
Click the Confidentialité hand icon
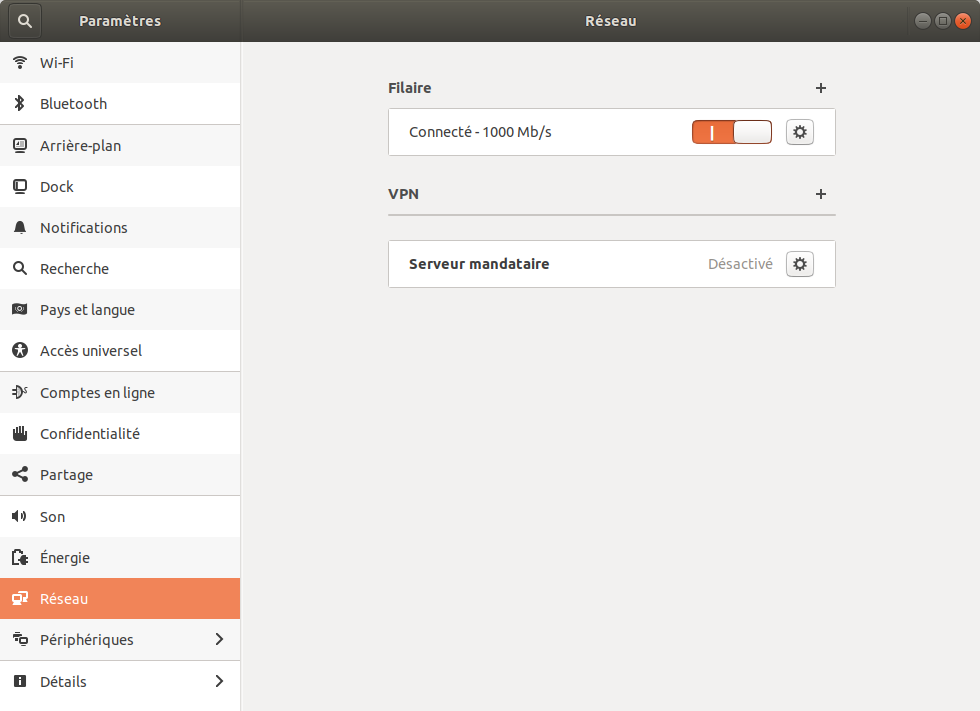(x=19, y=433)
